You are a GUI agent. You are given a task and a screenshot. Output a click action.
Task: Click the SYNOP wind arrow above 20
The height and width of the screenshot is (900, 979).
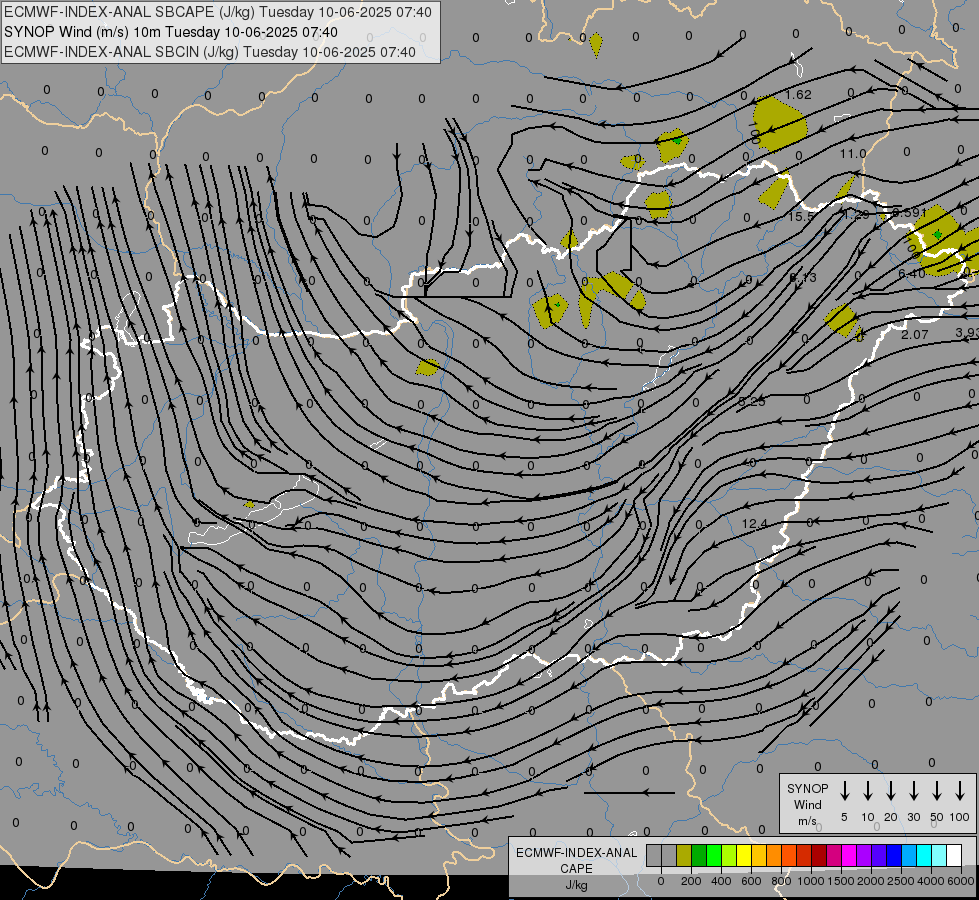(891, 790)
